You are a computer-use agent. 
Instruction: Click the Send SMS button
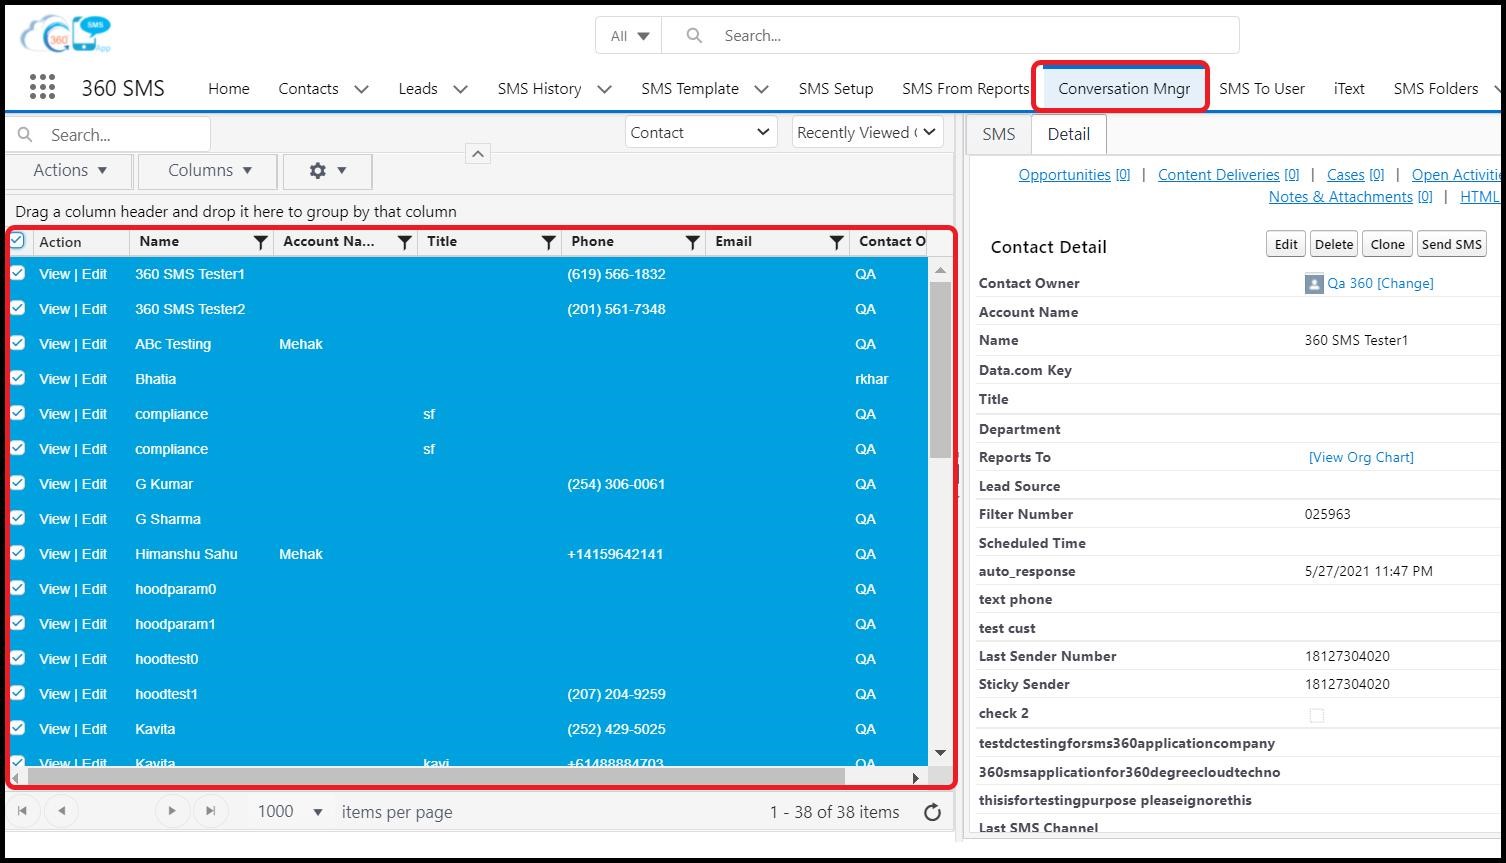1451,244
